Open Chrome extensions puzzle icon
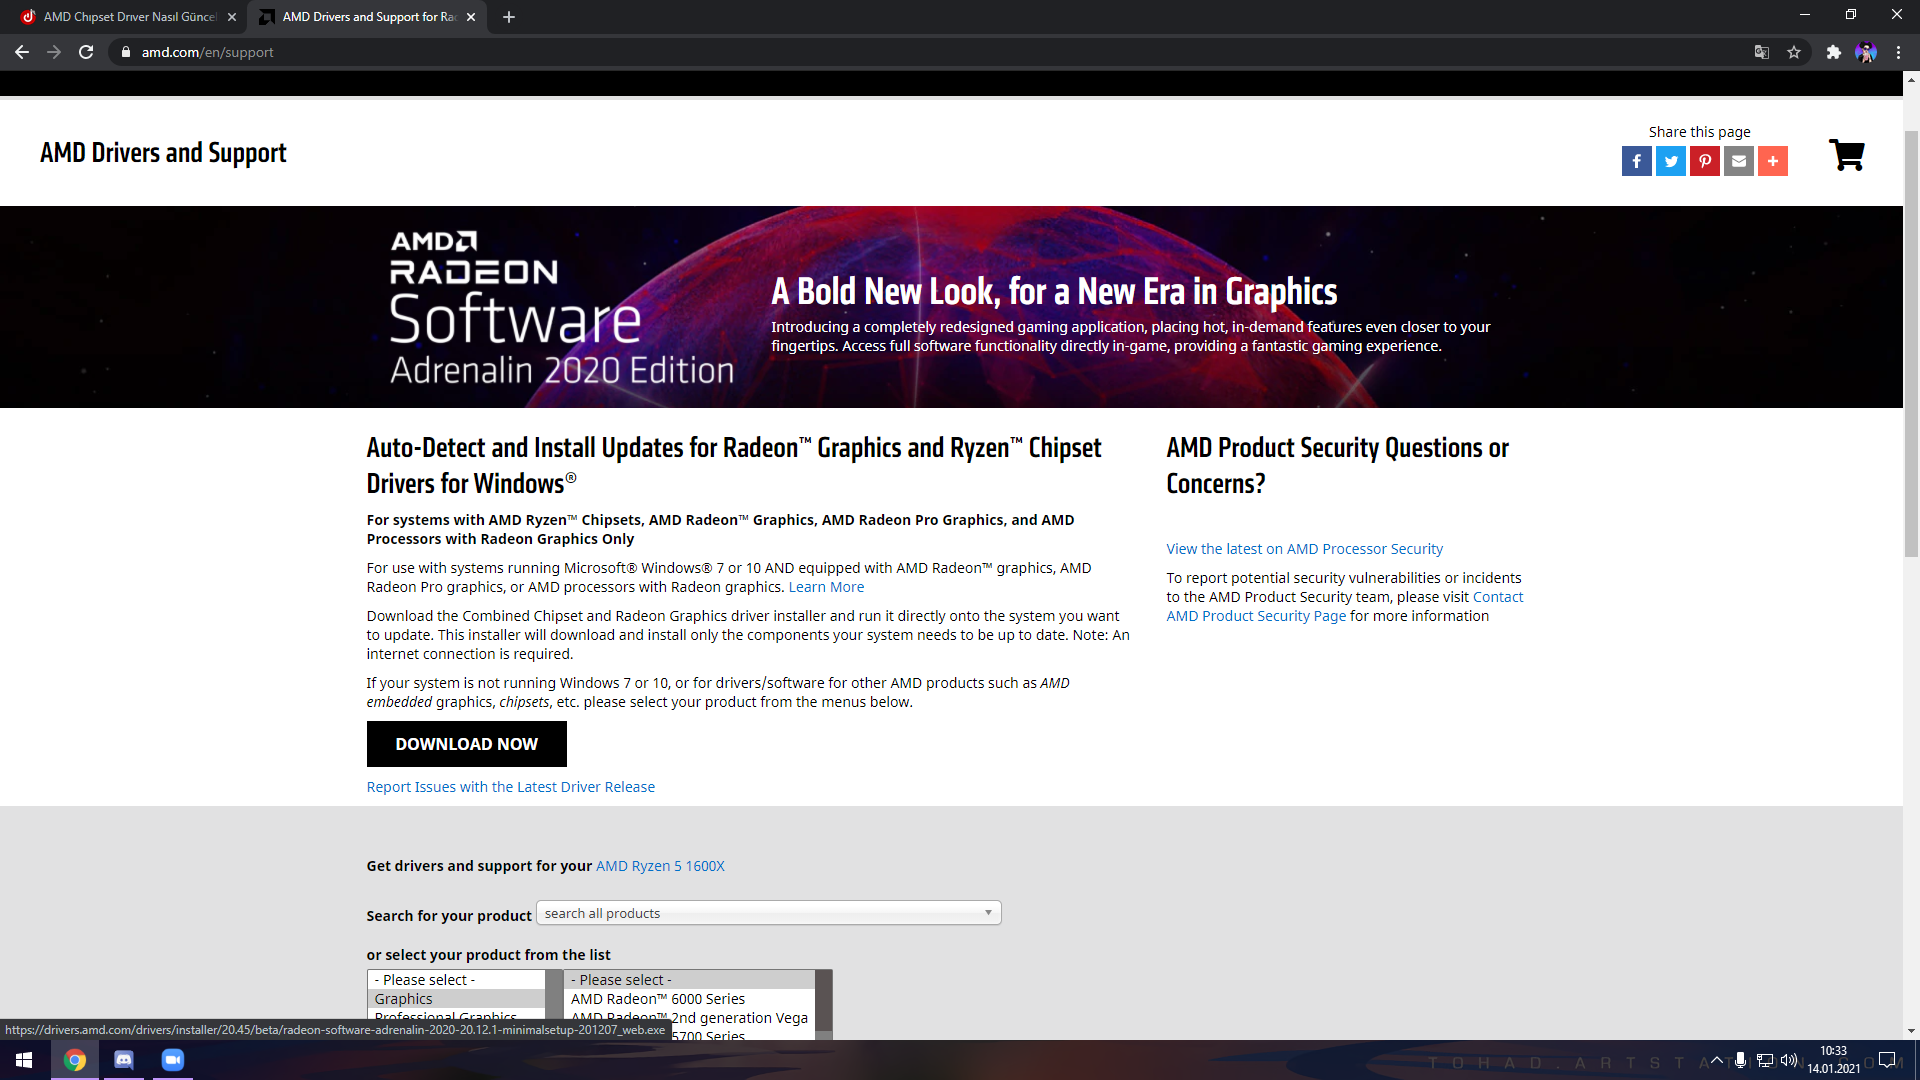Screen dimensions: 1920x1080 click(x=1833, y=52)
